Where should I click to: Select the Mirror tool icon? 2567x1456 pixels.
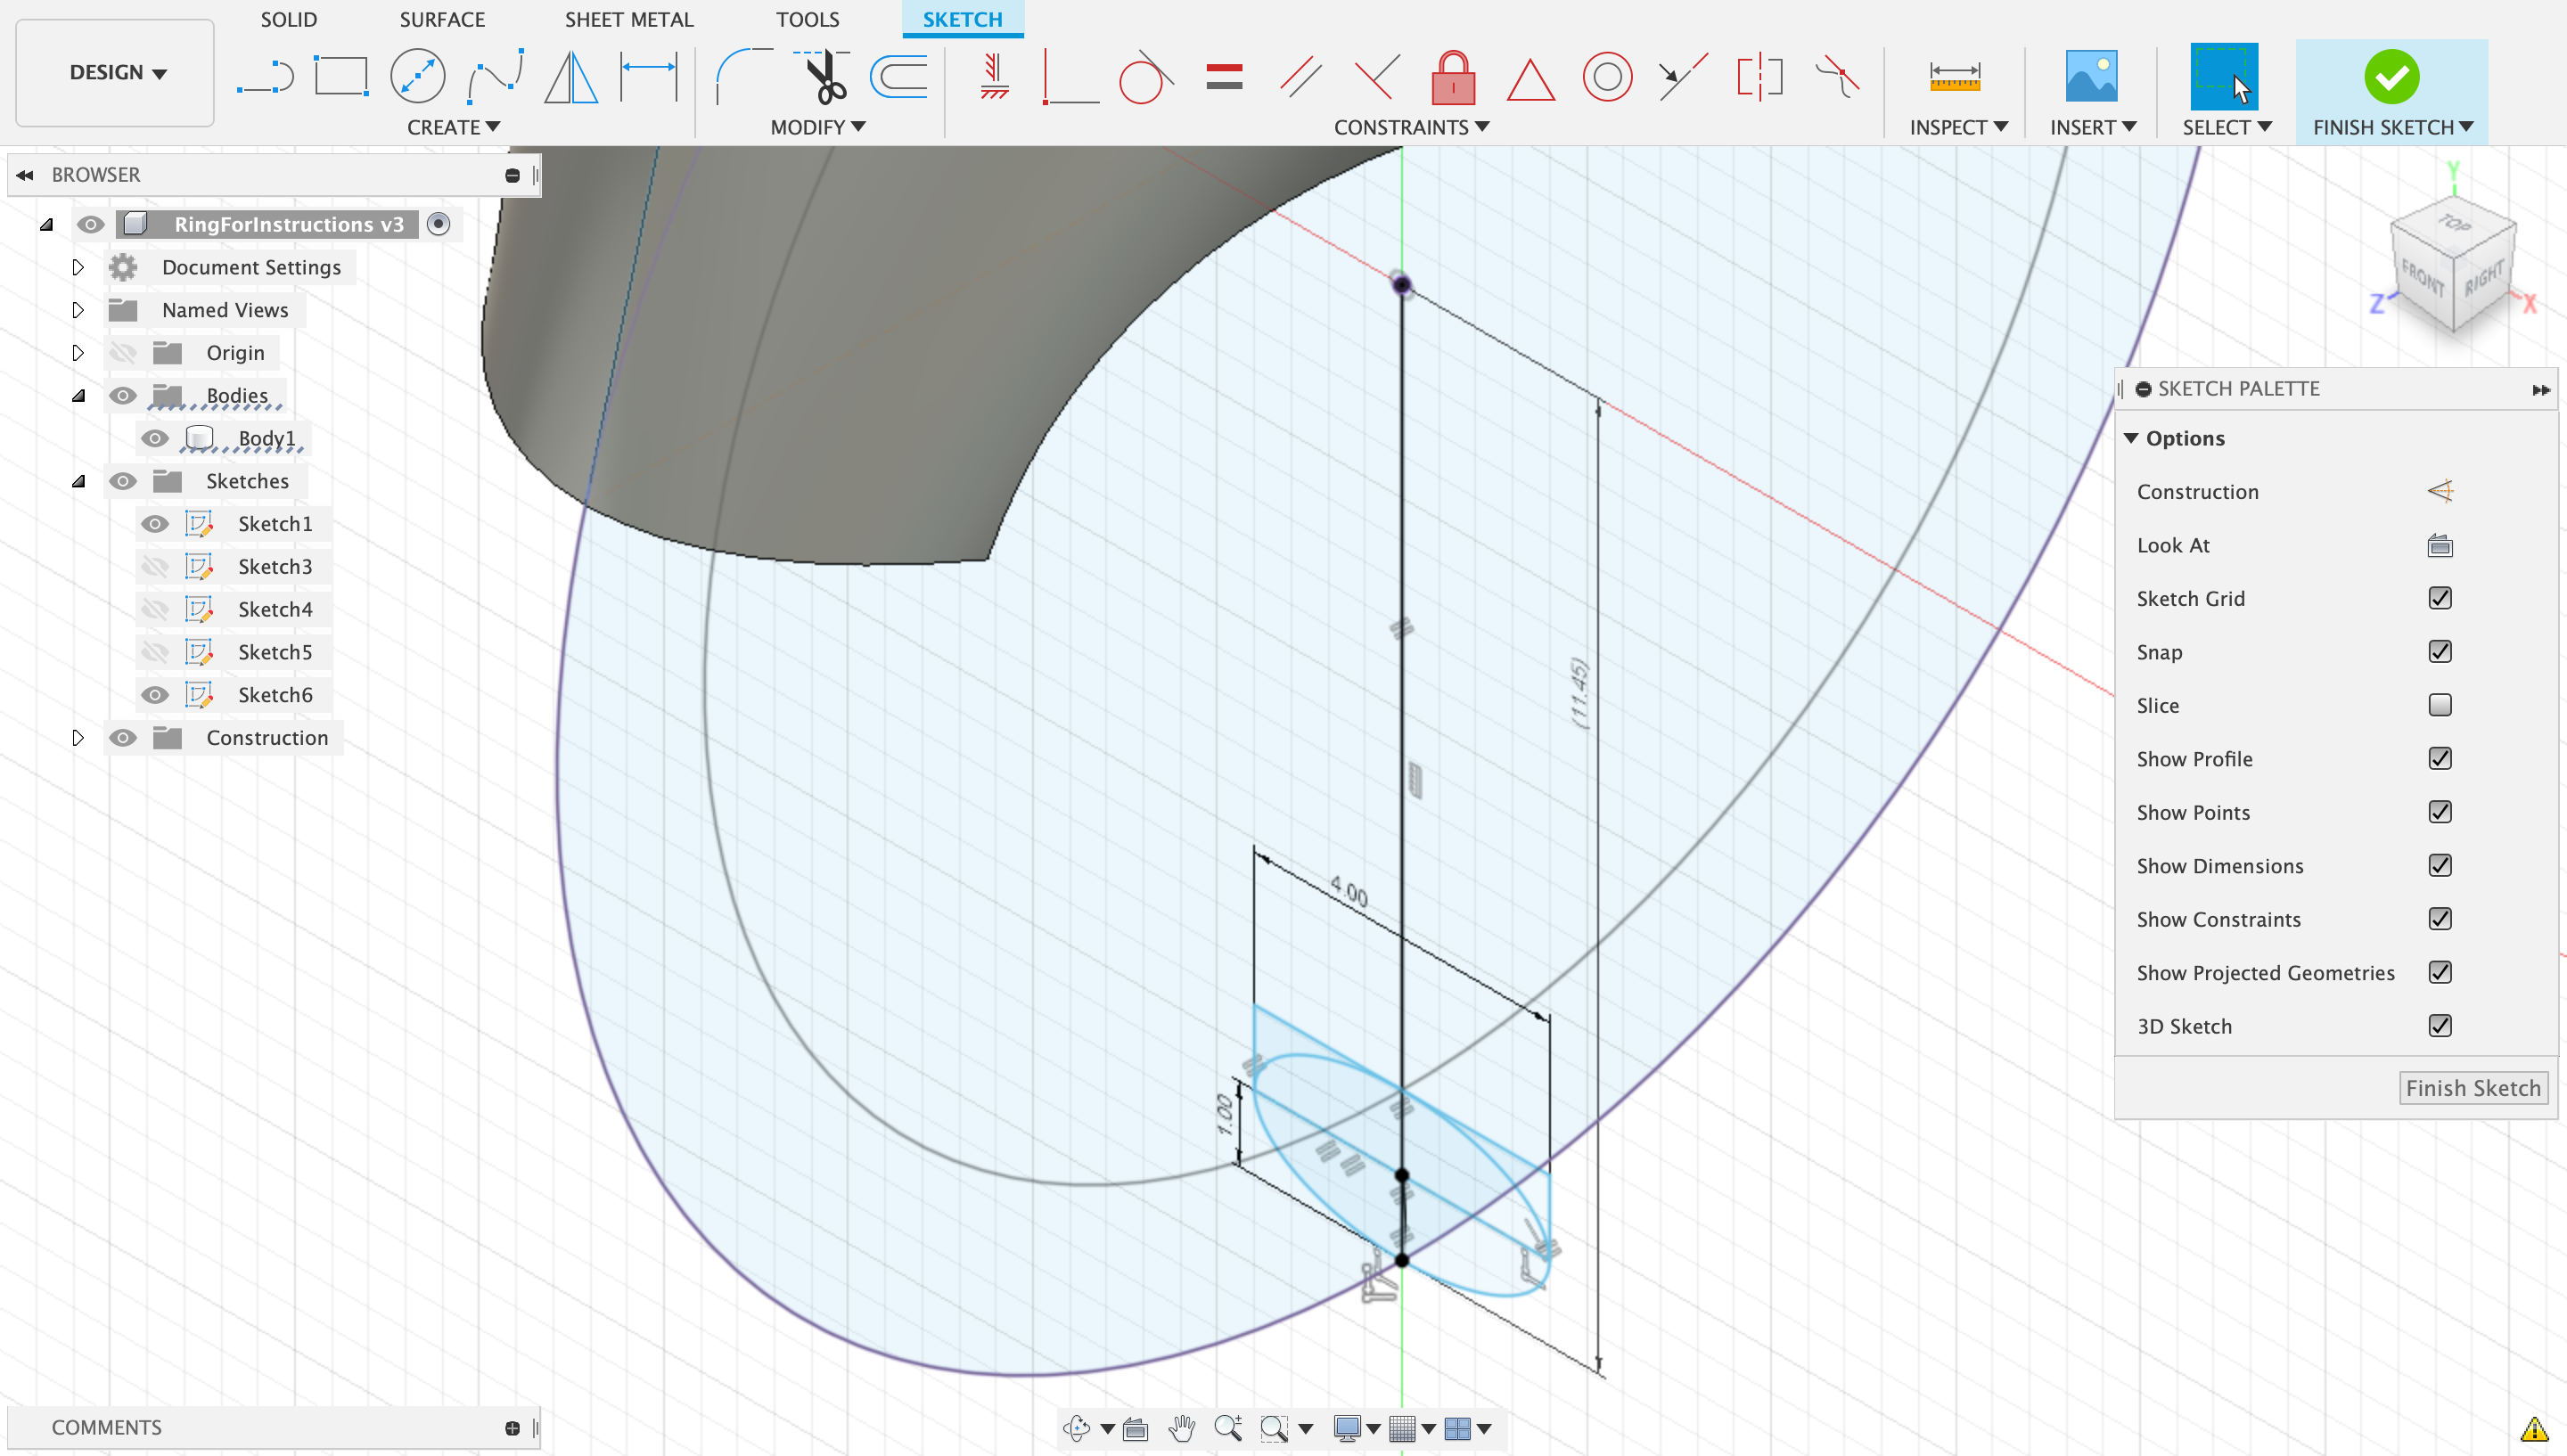571,77
